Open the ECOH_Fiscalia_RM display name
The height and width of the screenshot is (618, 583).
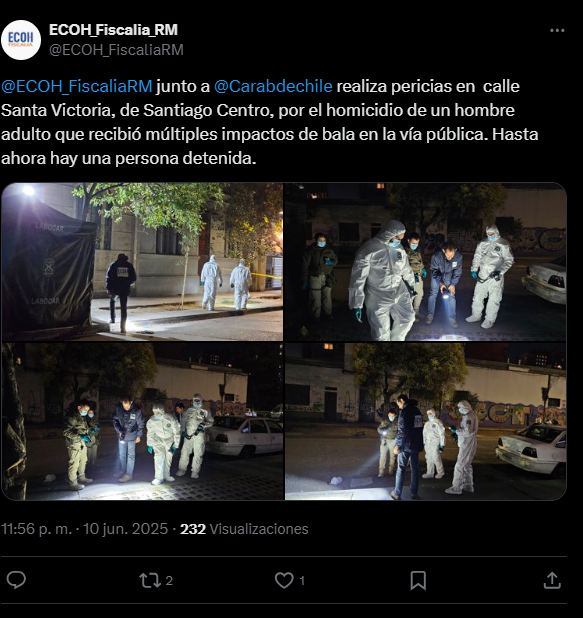(114, 30)
